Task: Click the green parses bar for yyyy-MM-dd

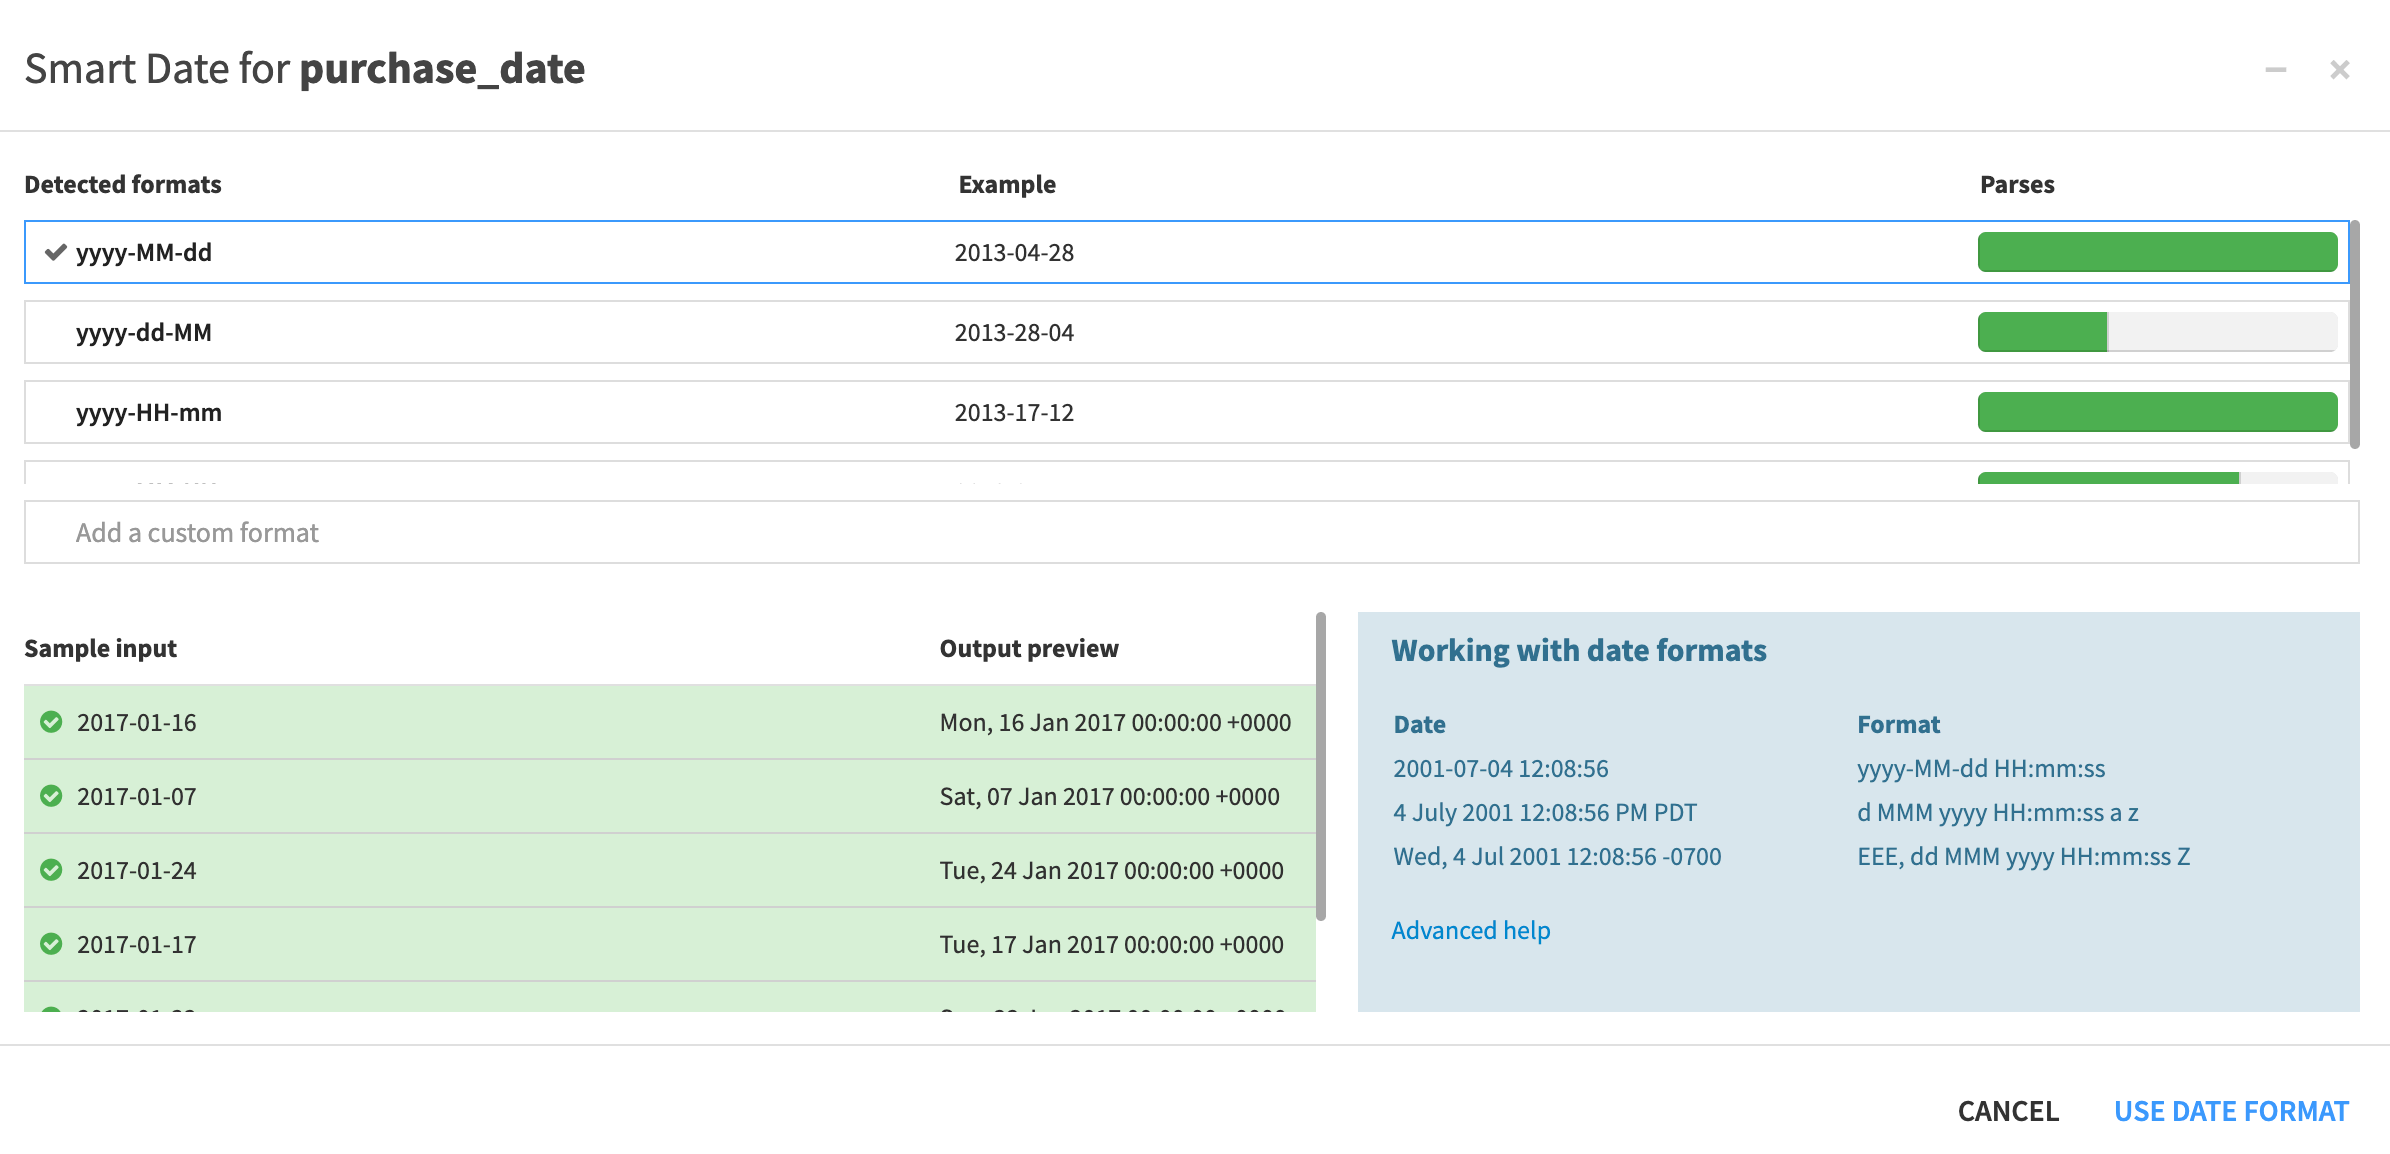Action: pos(2155,252)
